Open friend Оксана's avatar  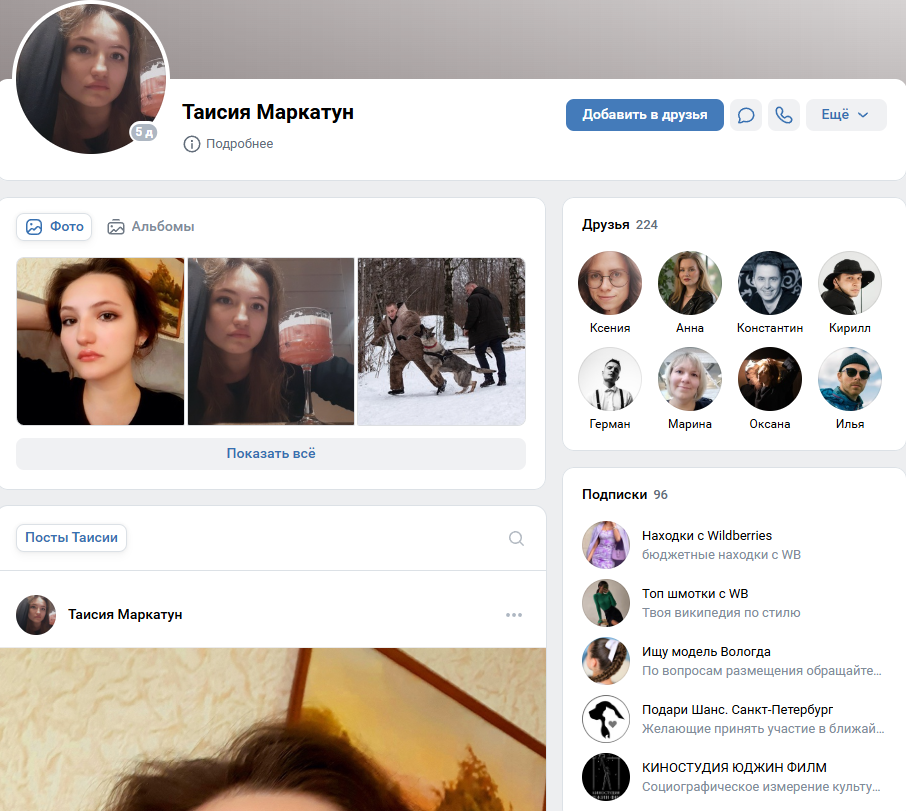[x=770, y=379]
